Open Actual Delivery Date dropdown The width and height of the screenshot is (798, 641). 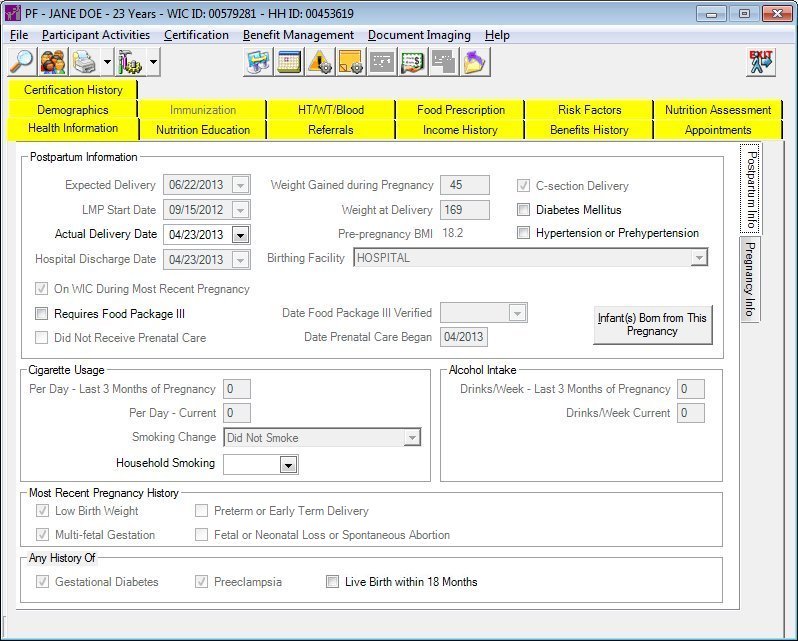(x=241, y=235)
